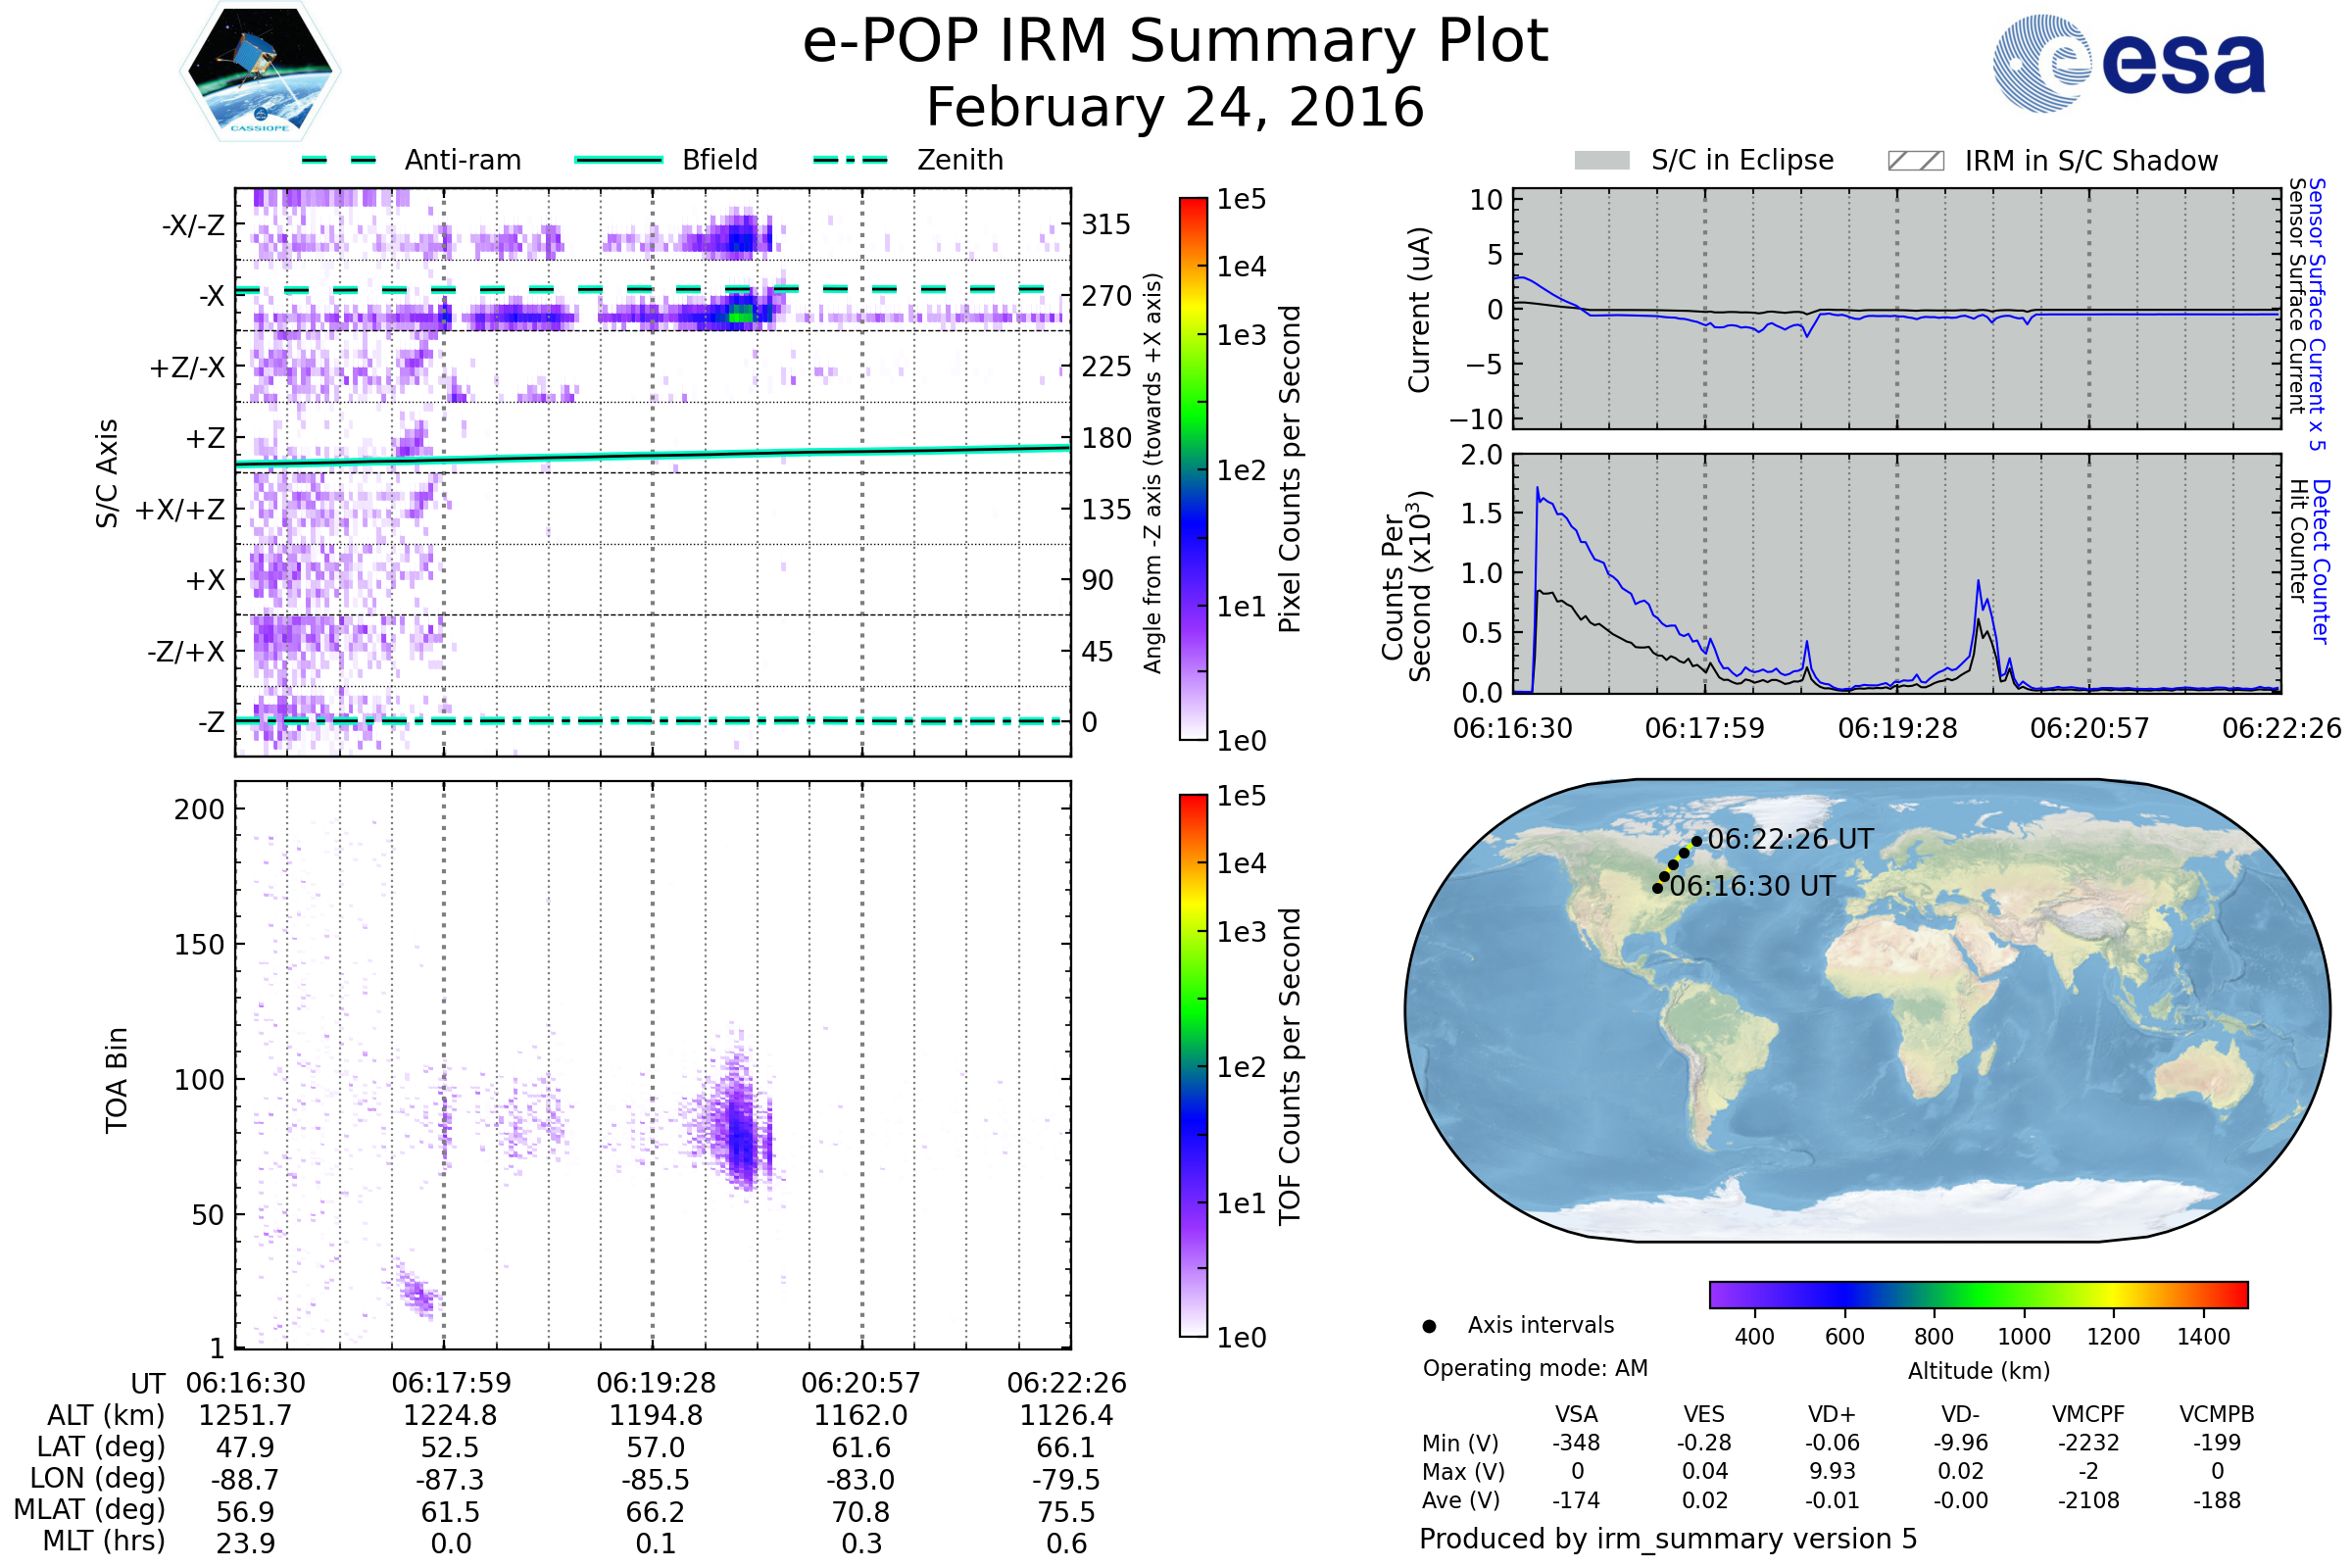Click the Altitude (km) rainbow colorbar

pyautogui.click(x=1978, y=1294)
